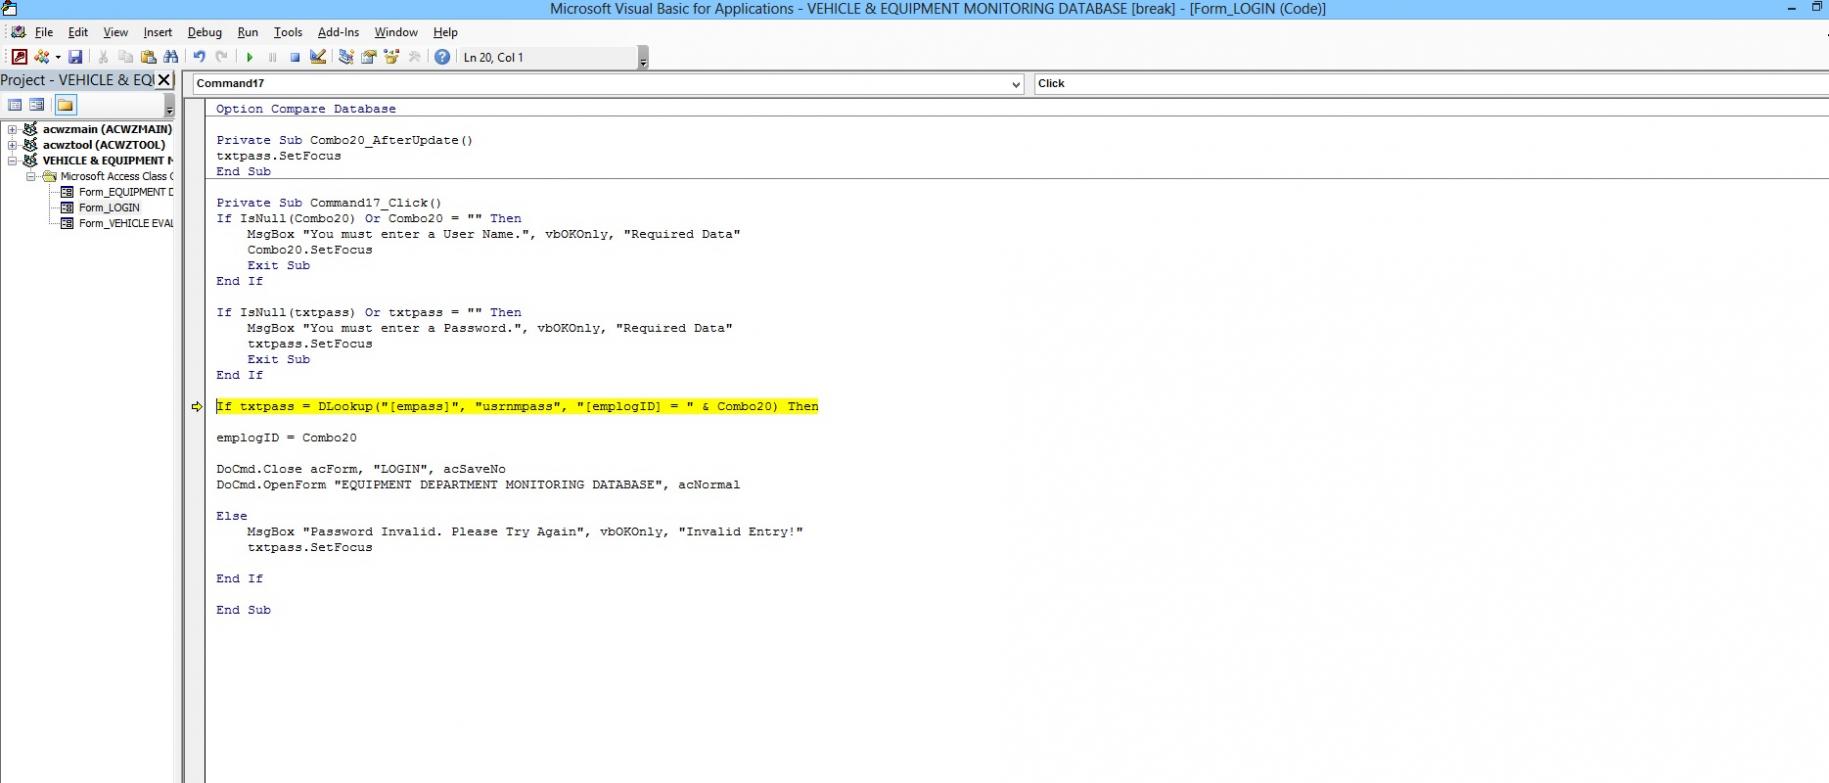
Task: Expand the acwzmain project node
Action: coord(12,129)
